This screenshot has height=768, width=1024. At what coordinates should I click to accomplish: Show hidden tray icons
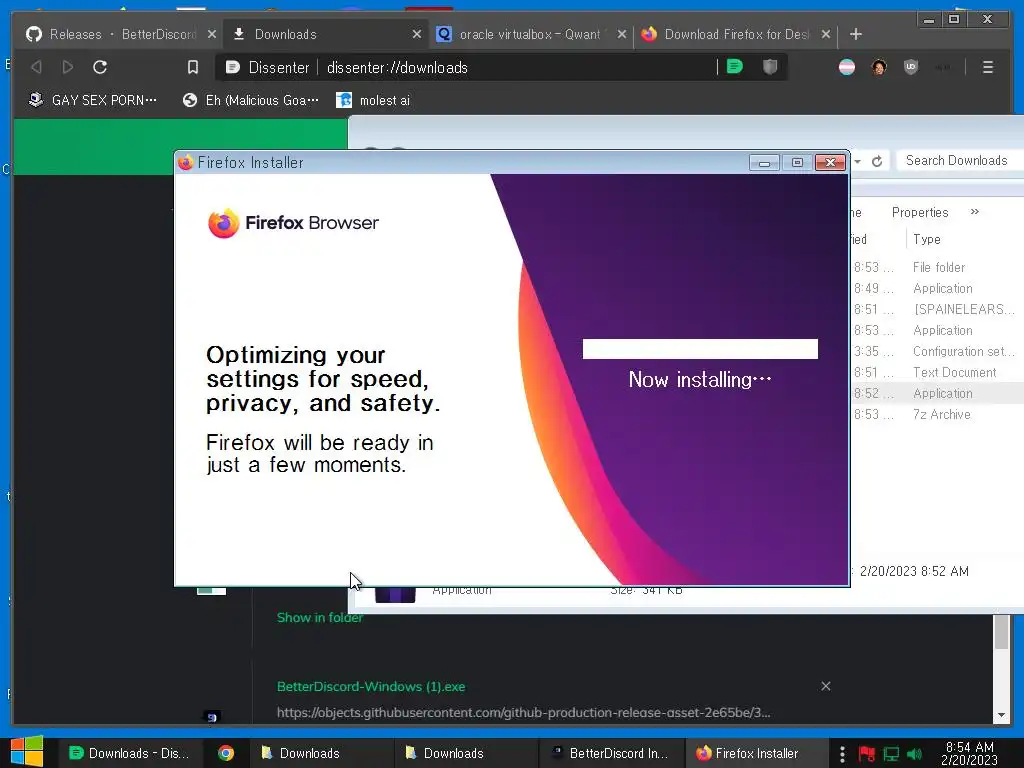842,754
